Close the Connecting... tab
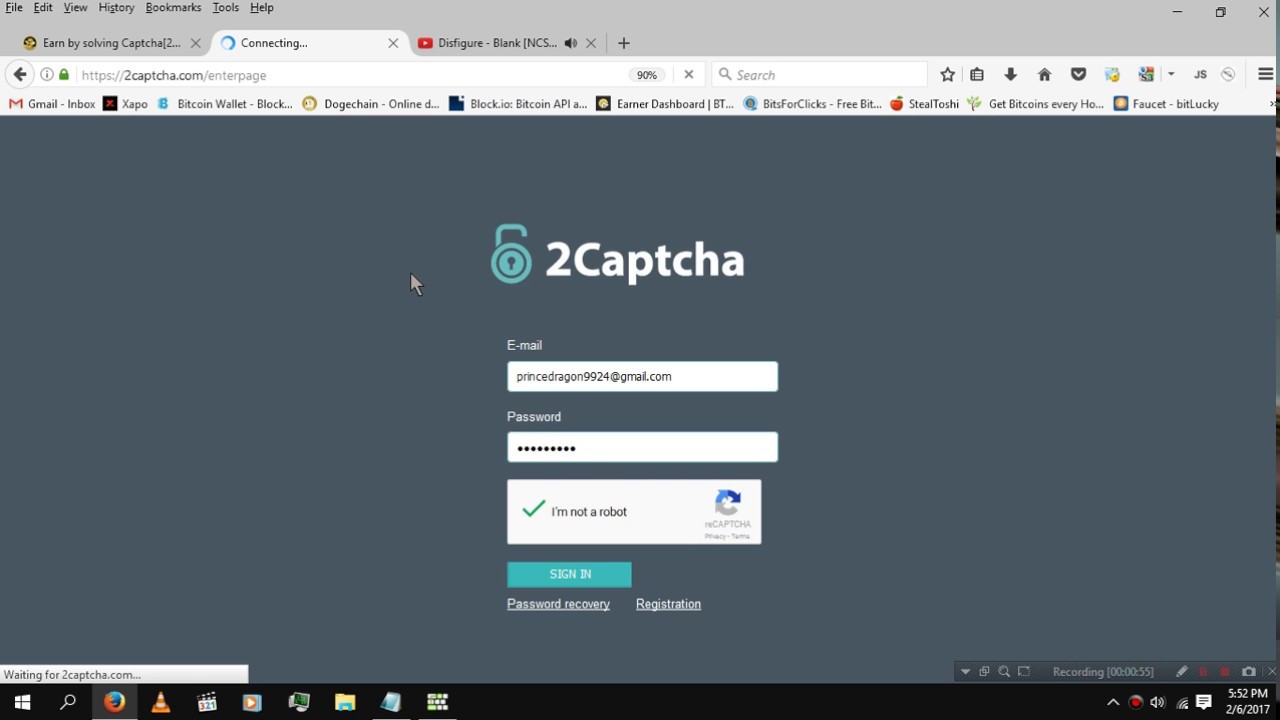Viewport: 1280px width, 720px height. point(393,43)
